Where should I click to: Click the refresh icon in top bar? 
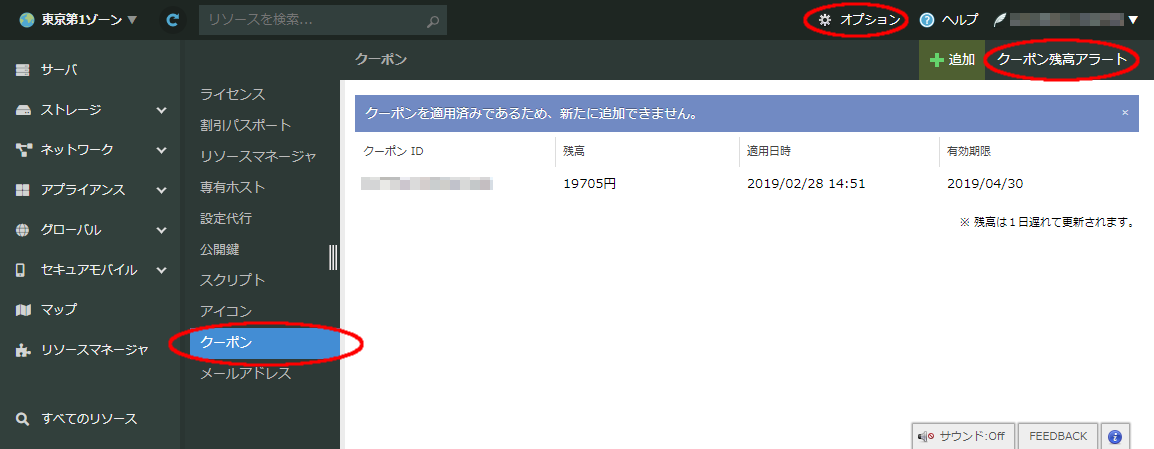tap(173, 20)
